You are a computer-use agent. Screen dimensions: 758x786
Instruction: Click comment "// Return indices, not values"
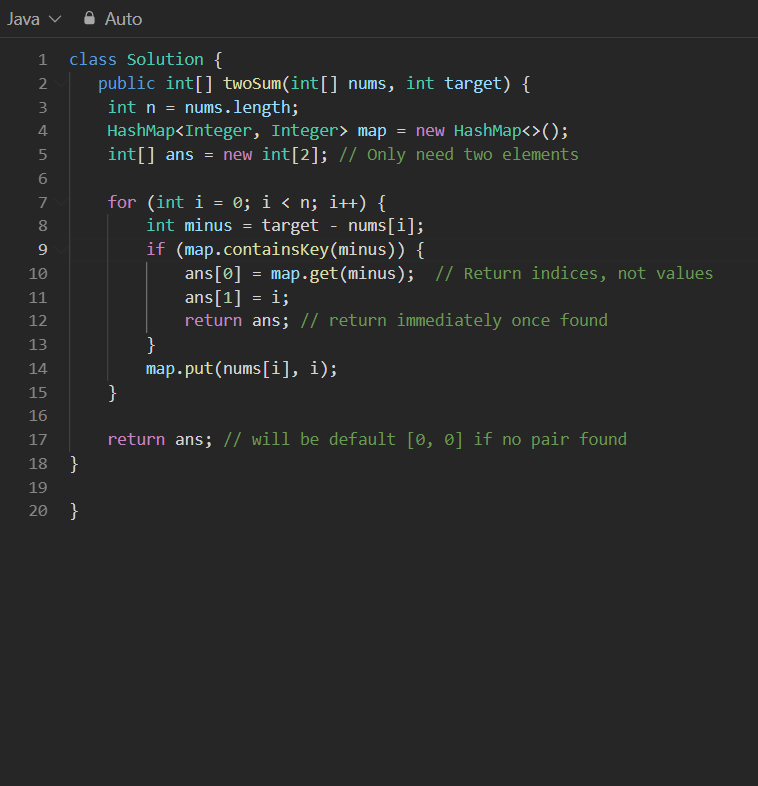[x=574, y=273]
